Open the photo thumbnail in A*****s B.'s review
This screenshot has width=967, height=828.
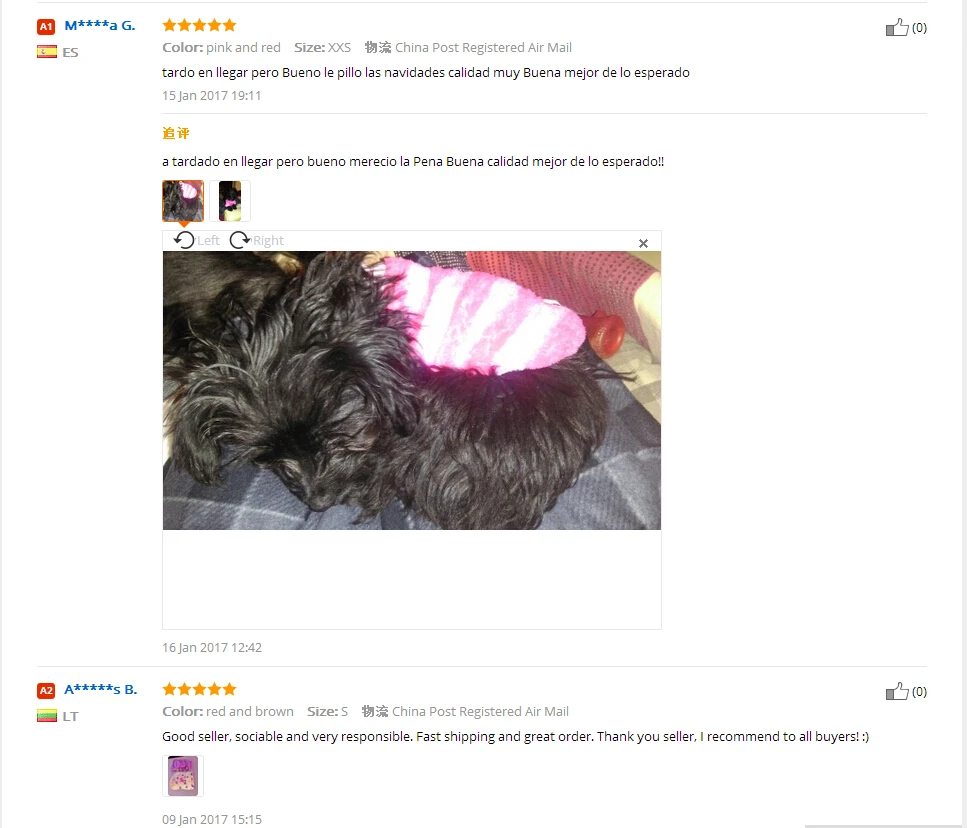[x=183, y=776]
